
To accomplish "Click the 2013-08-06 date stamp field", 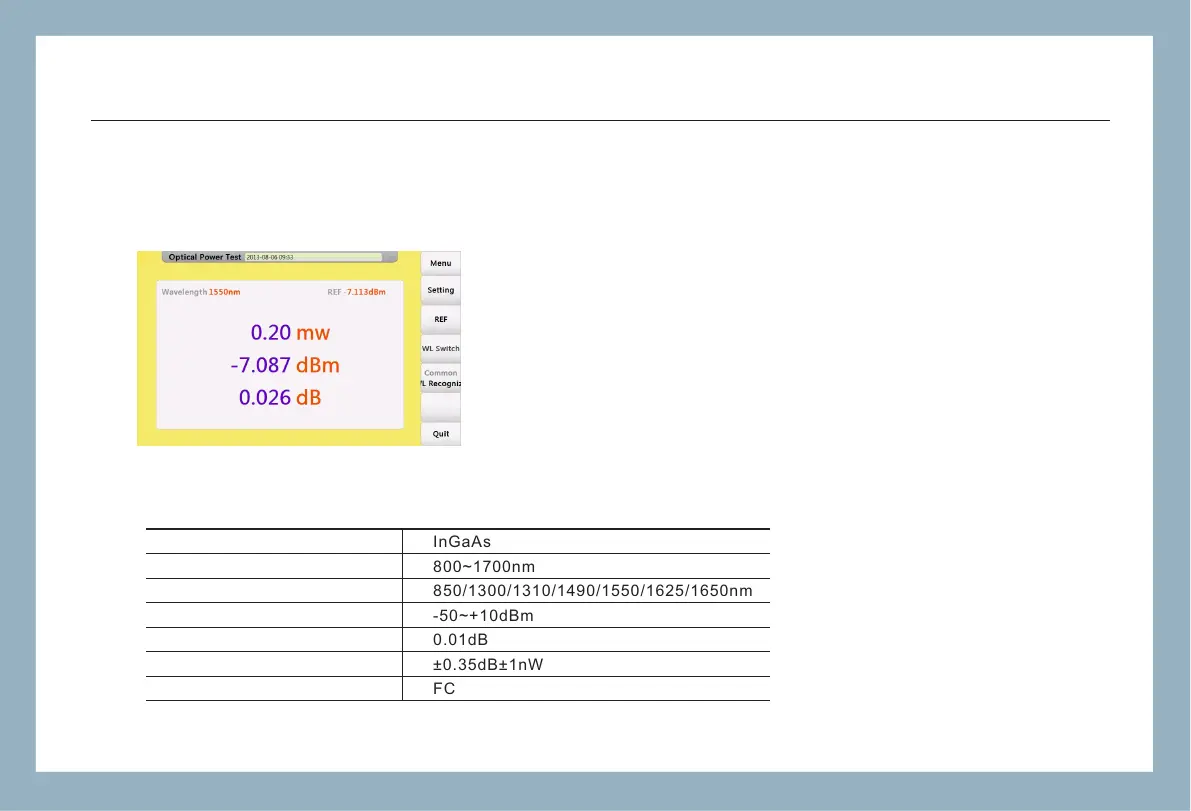I will pyautogui.click(x=313, y=257).
